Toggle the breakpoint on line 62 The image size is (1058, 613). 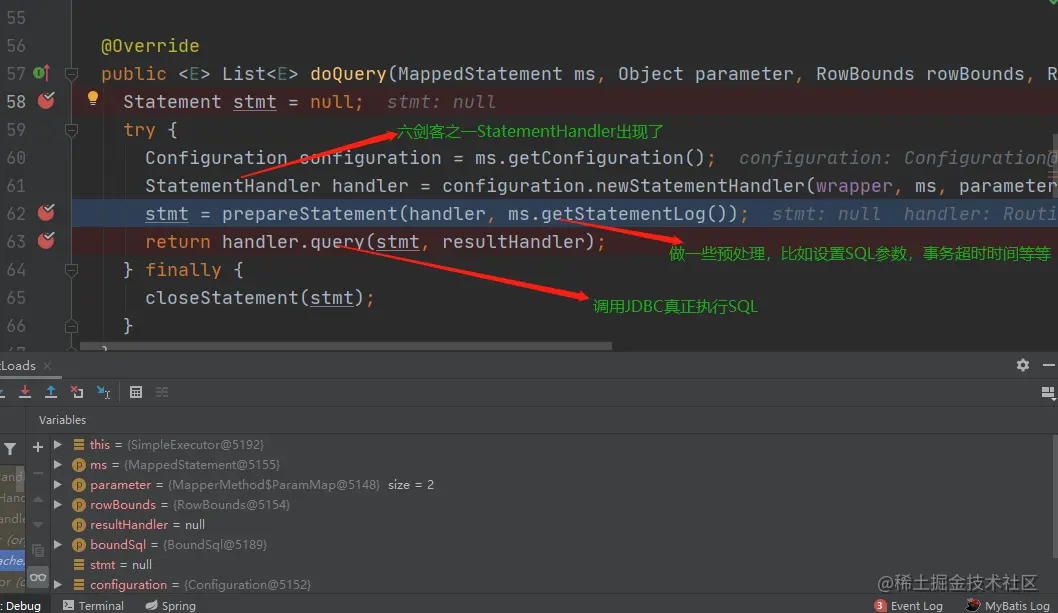tap(46, 213)
